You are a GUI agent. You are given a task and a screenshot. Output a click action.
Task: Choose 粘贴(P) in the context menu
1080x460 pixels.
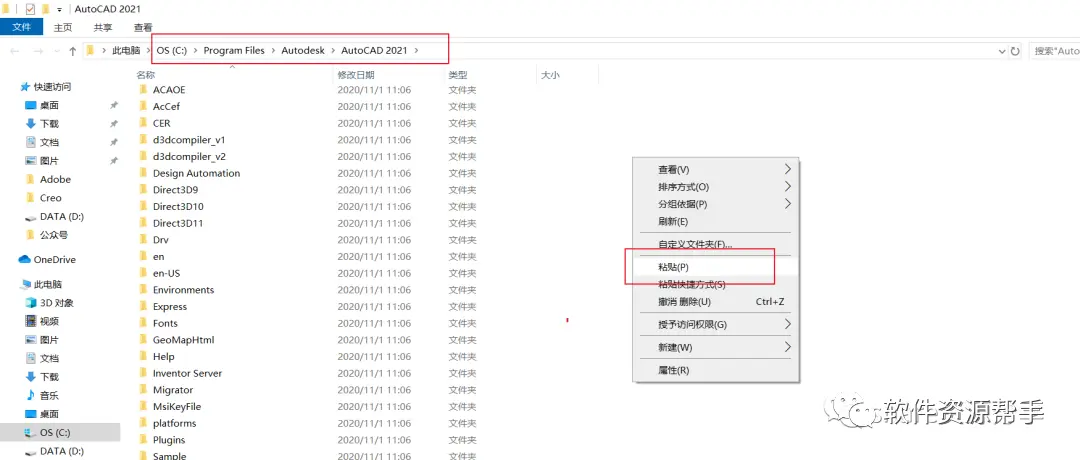pos(716,266)
